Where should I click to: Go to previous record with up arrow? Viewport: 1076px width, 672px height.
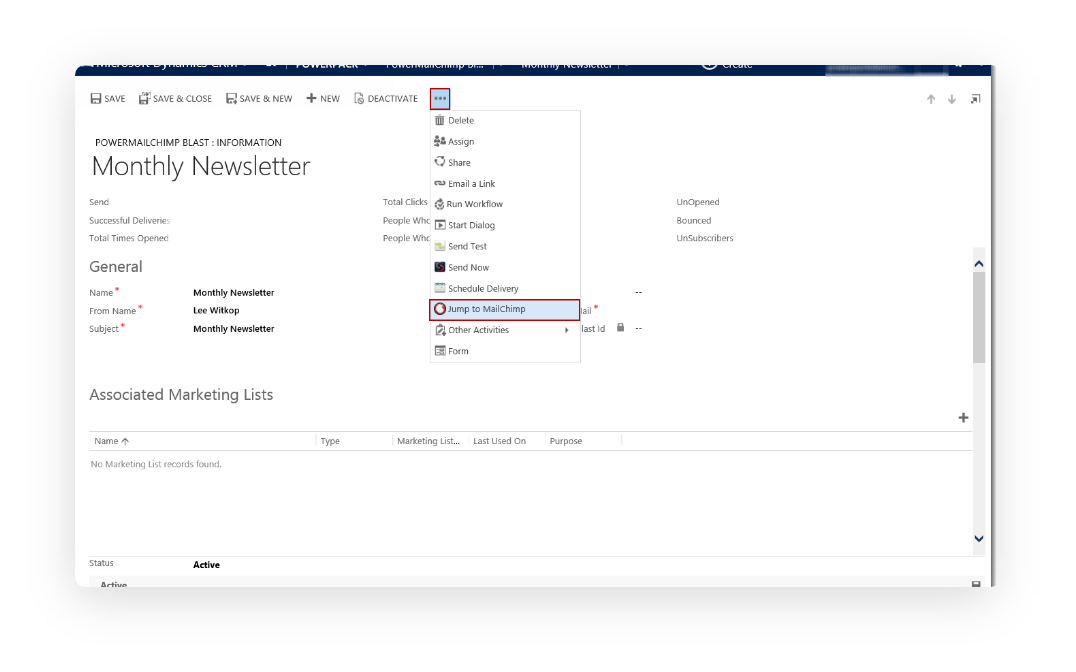click(931, 100)
